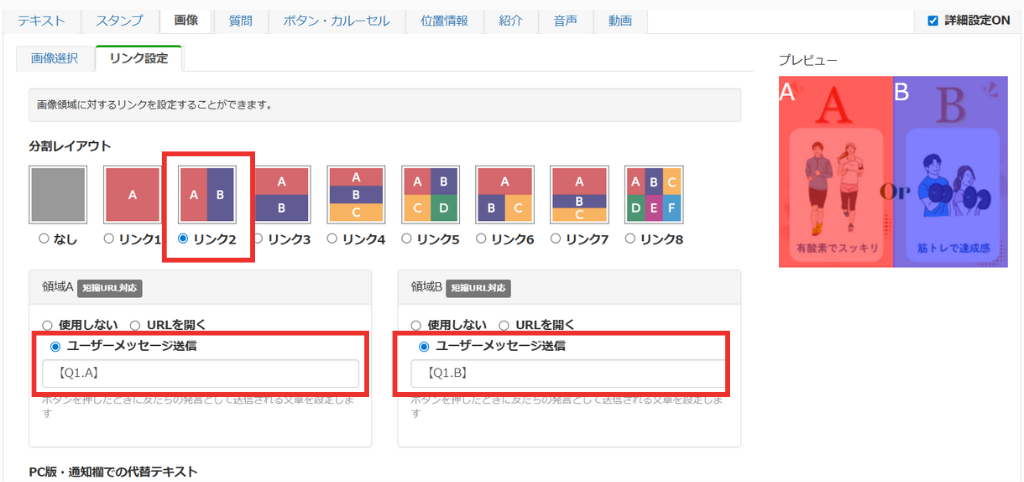Toggle the 詳細設定ON checkbox
Screen dimensions: 1024x482
coord(933,20)
